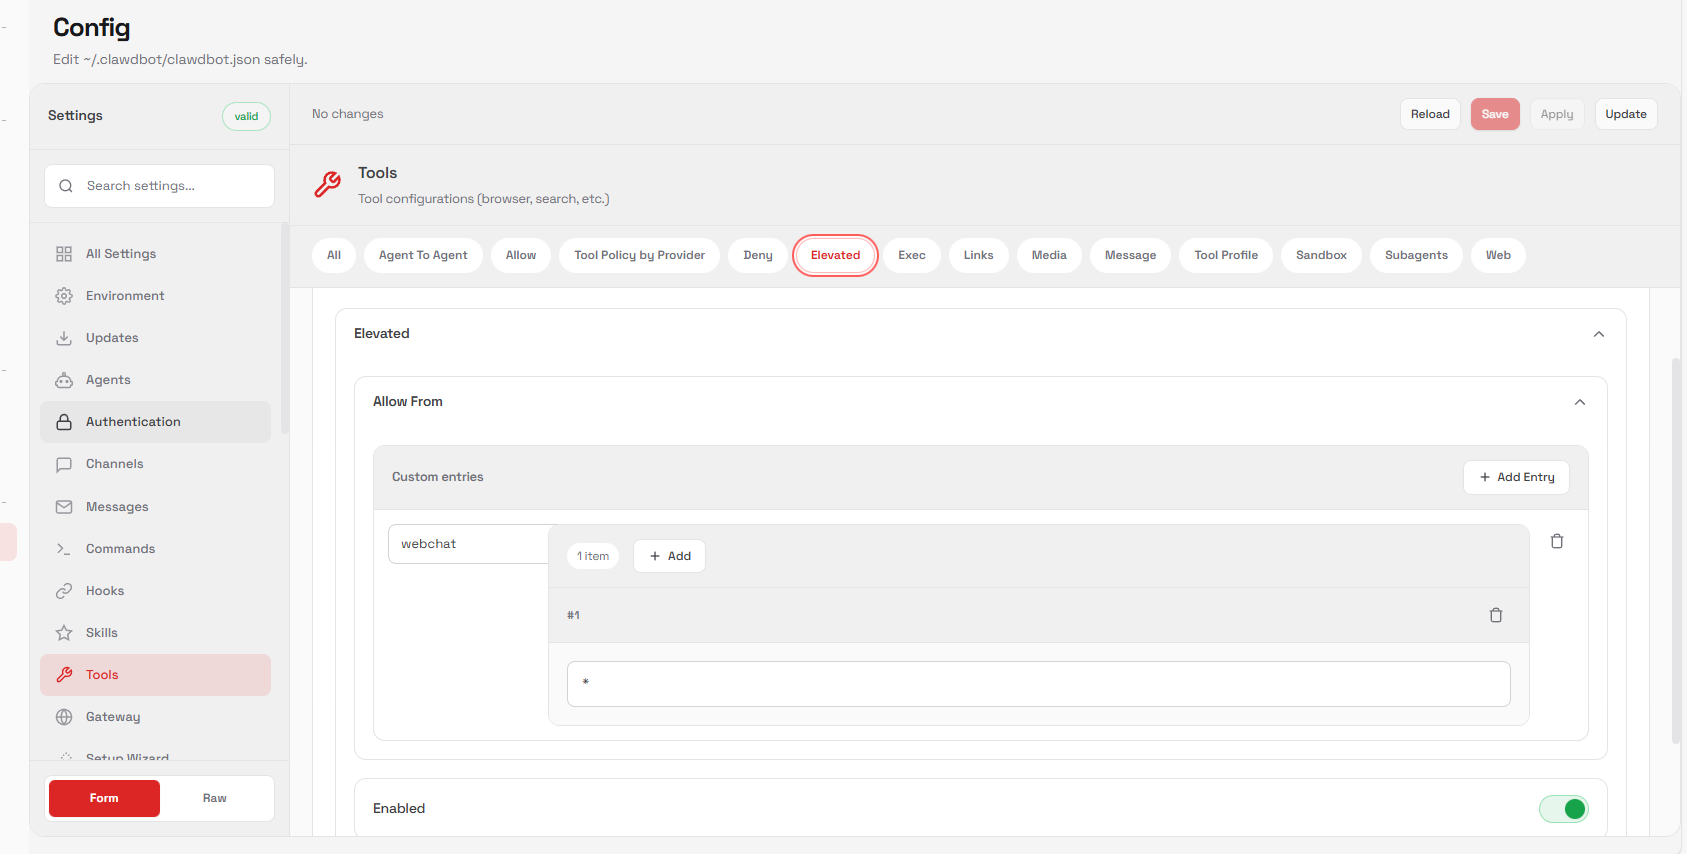The height and width of the screenshot is (854, 1687).
Task: Click the All Settings grid icon
Action: coord(64,254)
